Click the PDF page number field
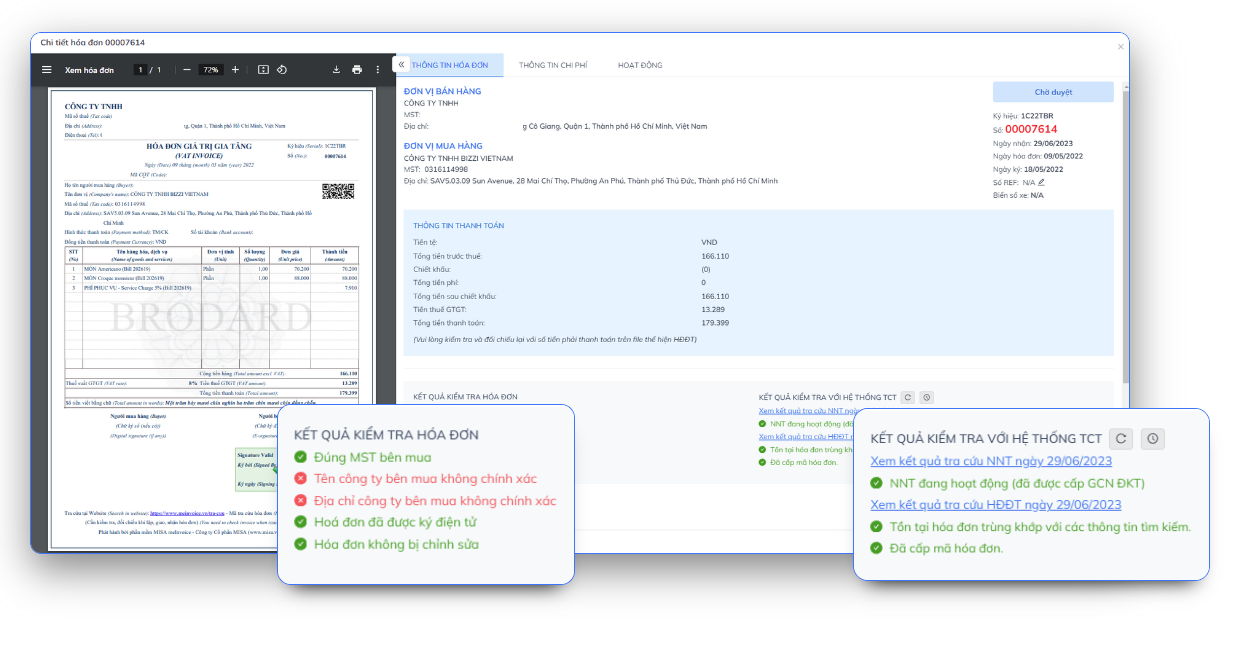Image resolution: width=1248 pixels, height=646 pixels. coord(141,70)
